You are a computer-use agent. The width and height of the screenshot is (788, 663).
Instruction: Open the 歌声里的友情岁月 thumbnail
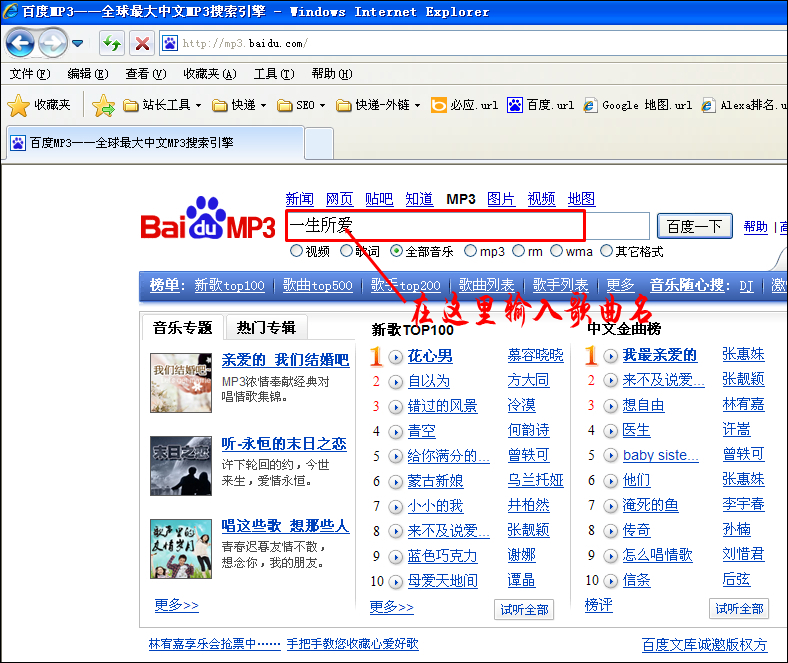[x=181, y=549]
